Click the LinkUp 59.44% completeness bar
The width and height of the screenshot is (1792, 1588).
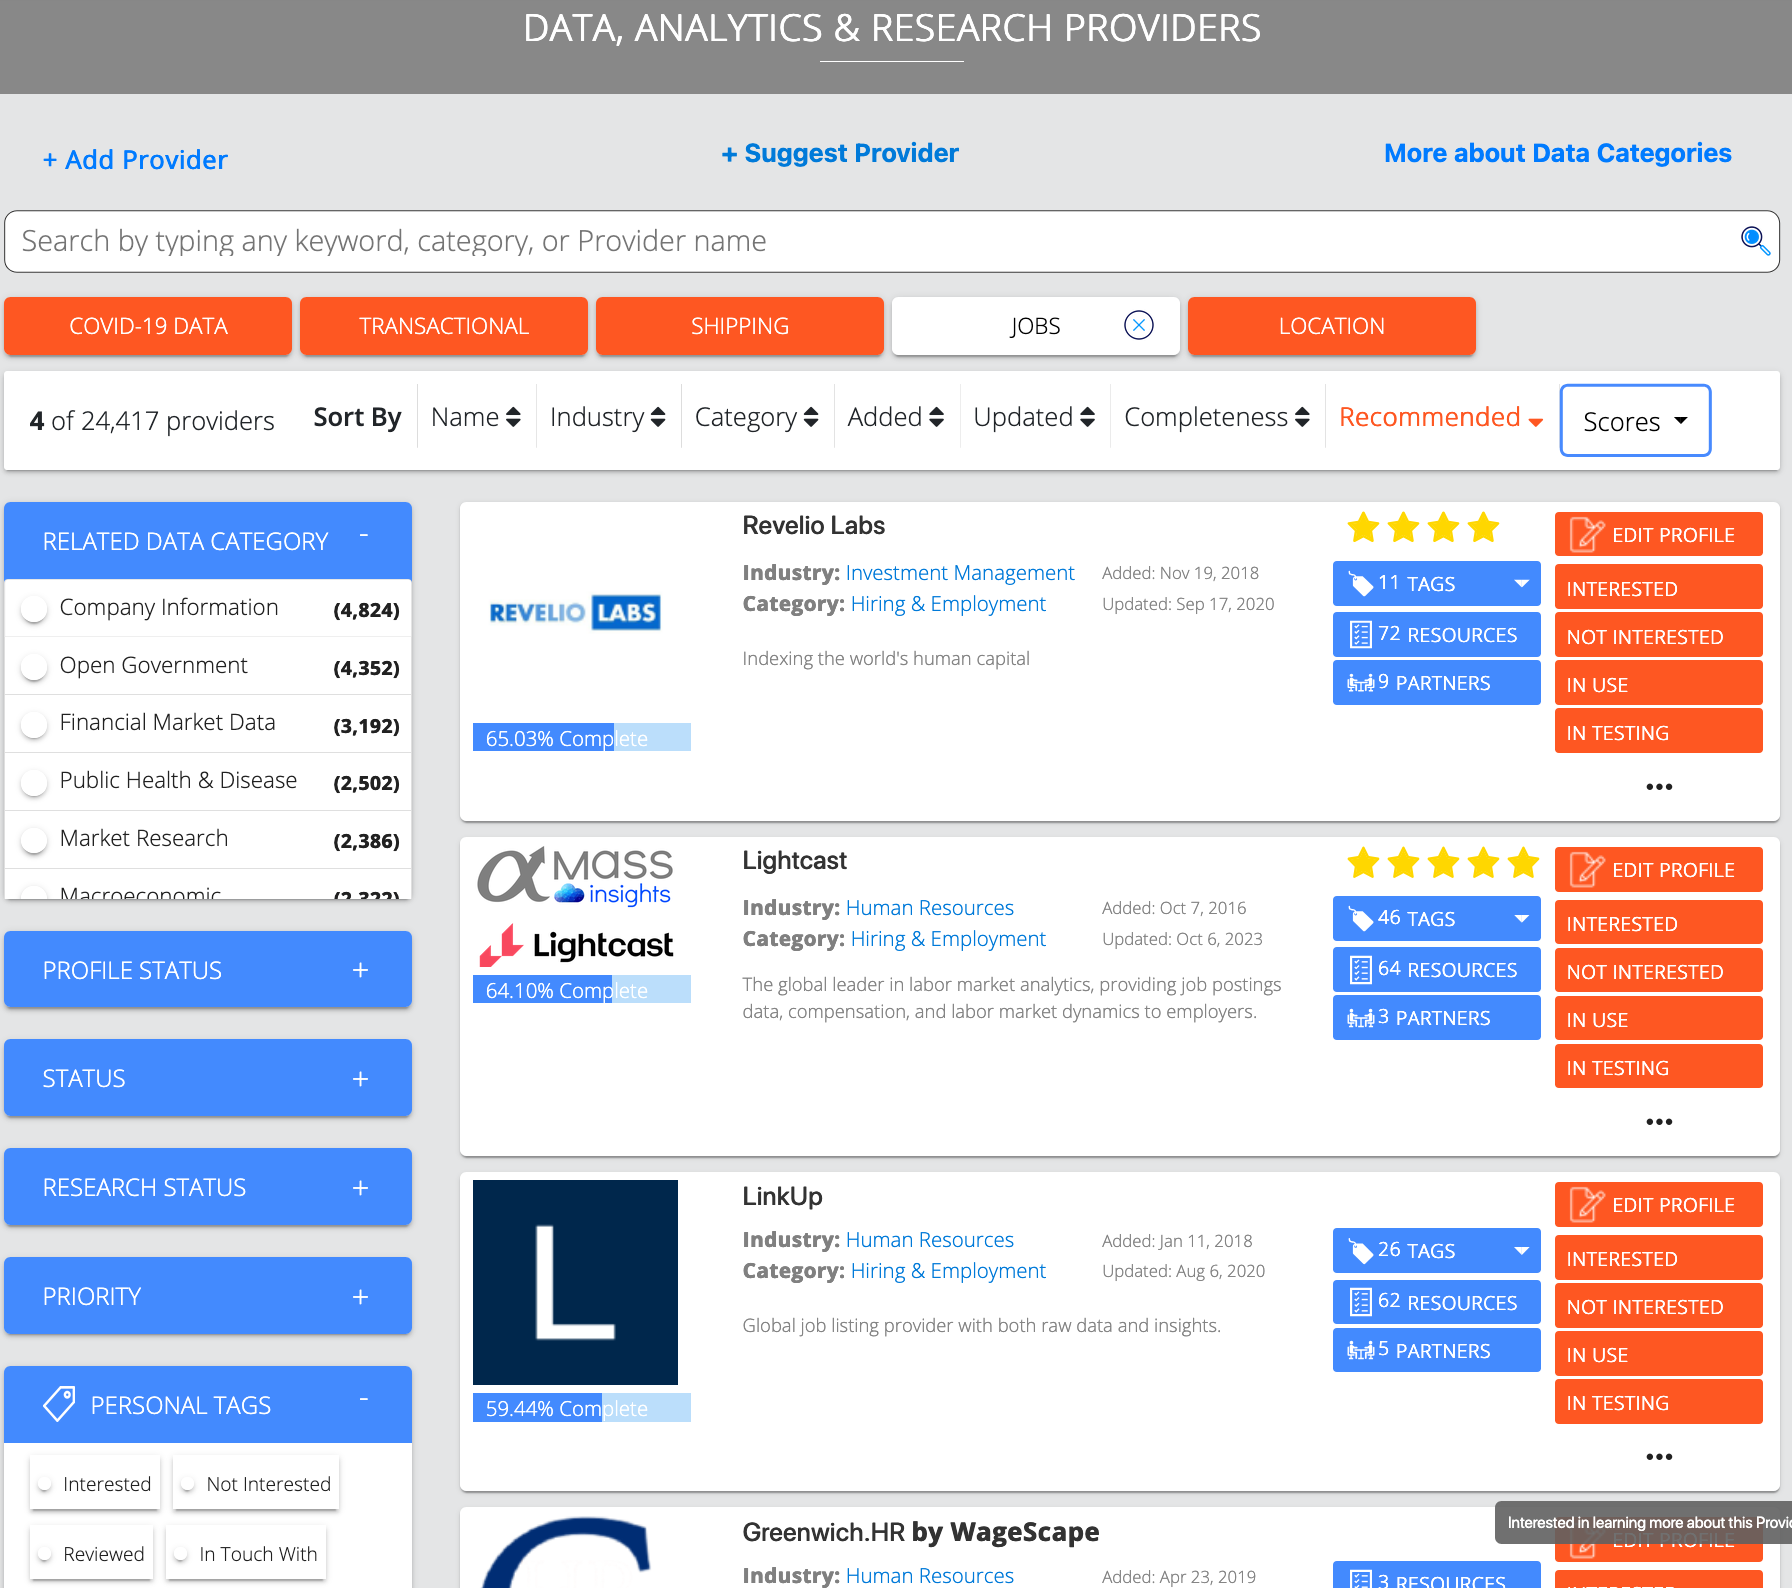(x=581, y=1408)
